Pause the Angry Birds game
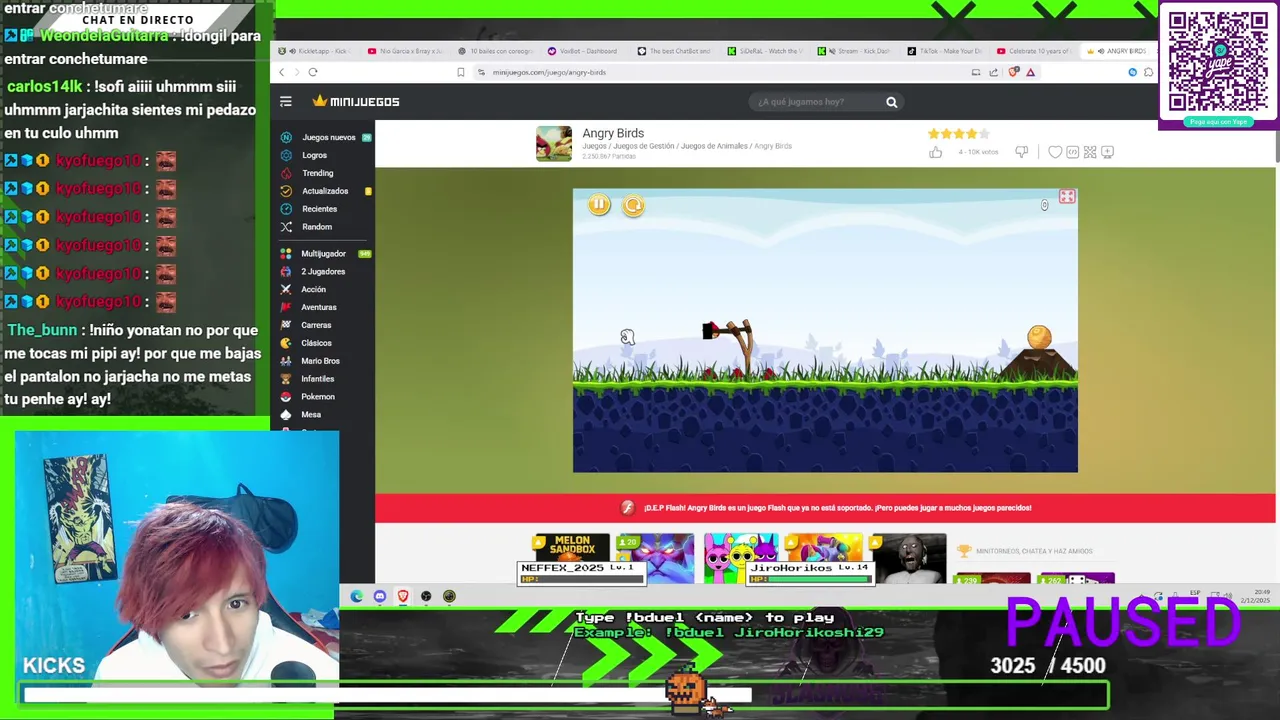 tap(599, 205)
